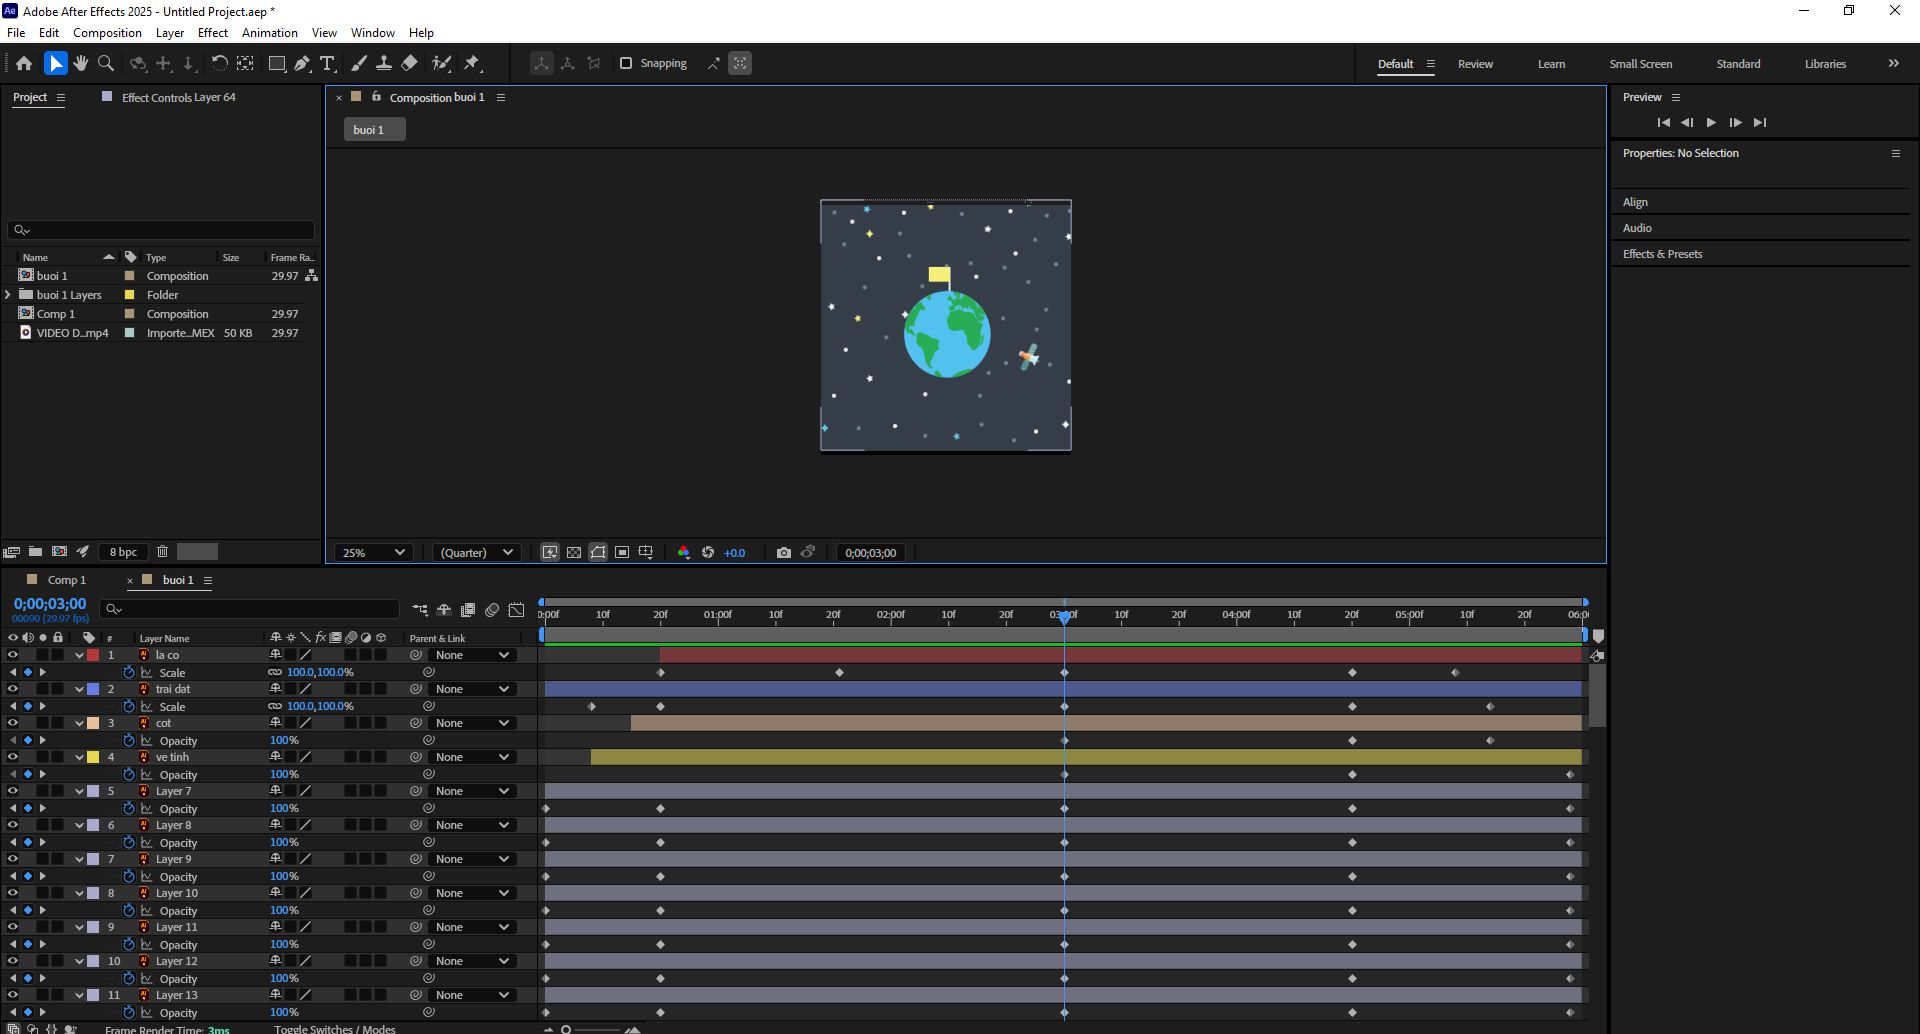The width and height of the screenshot is (1920, 1034).
Task: Open the Composition menu
Action: pos(107,32)
